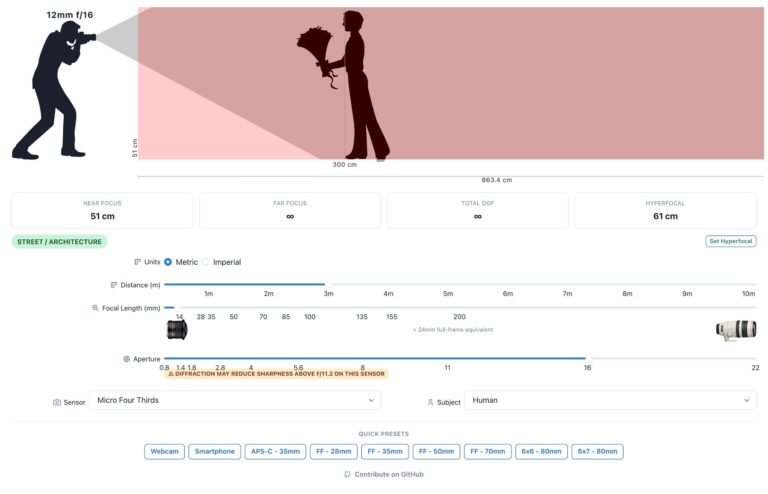768x494 pixels.
Task: Click the Units icon beside Metric
Action: point(138,262)
